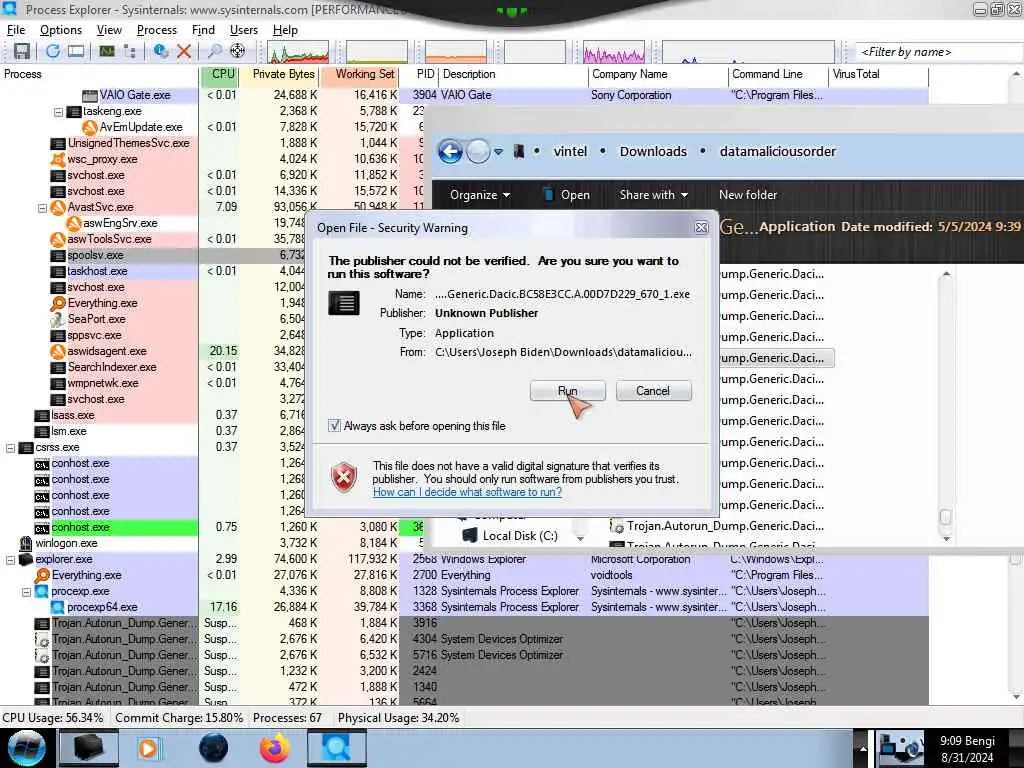Click the blue Back arrow in Explorer window
Viewport: 1024px width, 768px height.
click(x=450, y=152)
